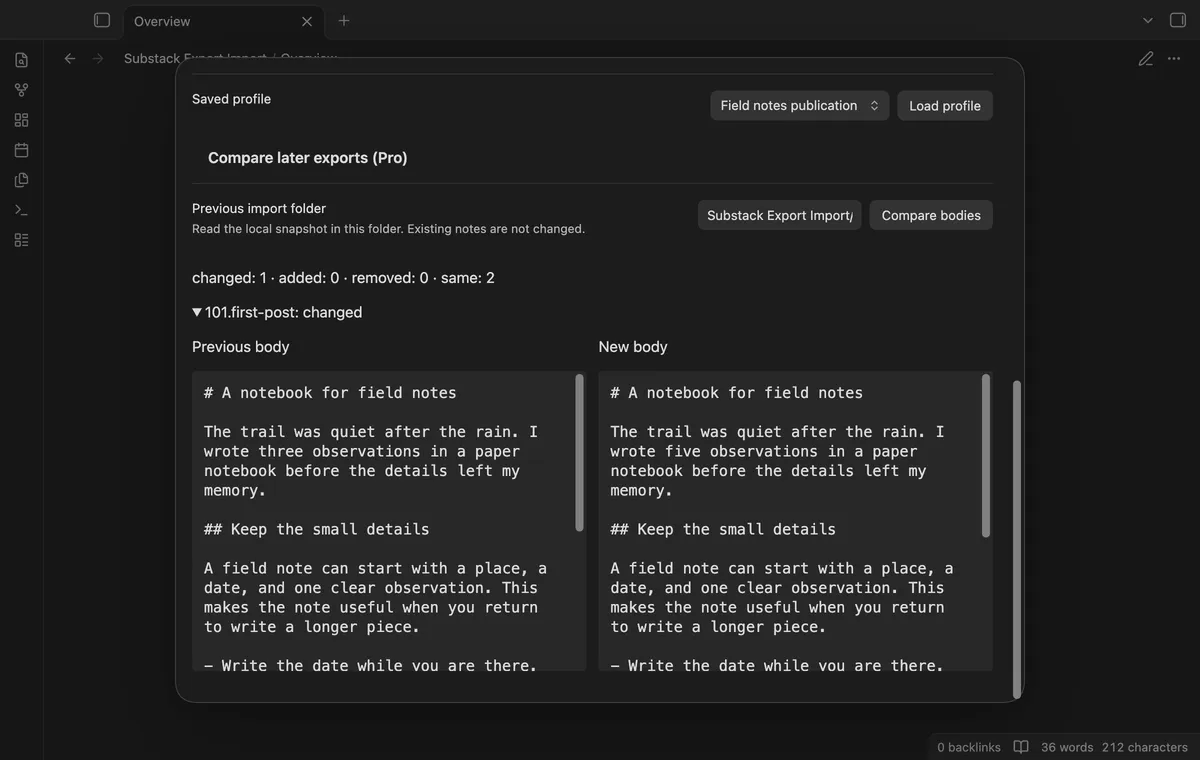
Task: Switch to edit mode pencil icon
Action: coord(1146,59)
